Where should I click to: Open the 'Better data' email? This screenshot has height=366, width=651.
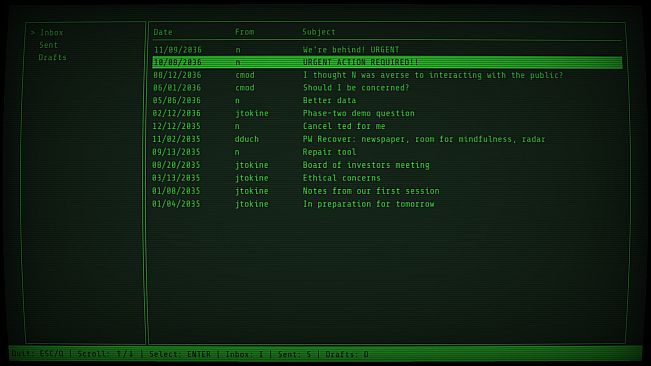point(387,100)
